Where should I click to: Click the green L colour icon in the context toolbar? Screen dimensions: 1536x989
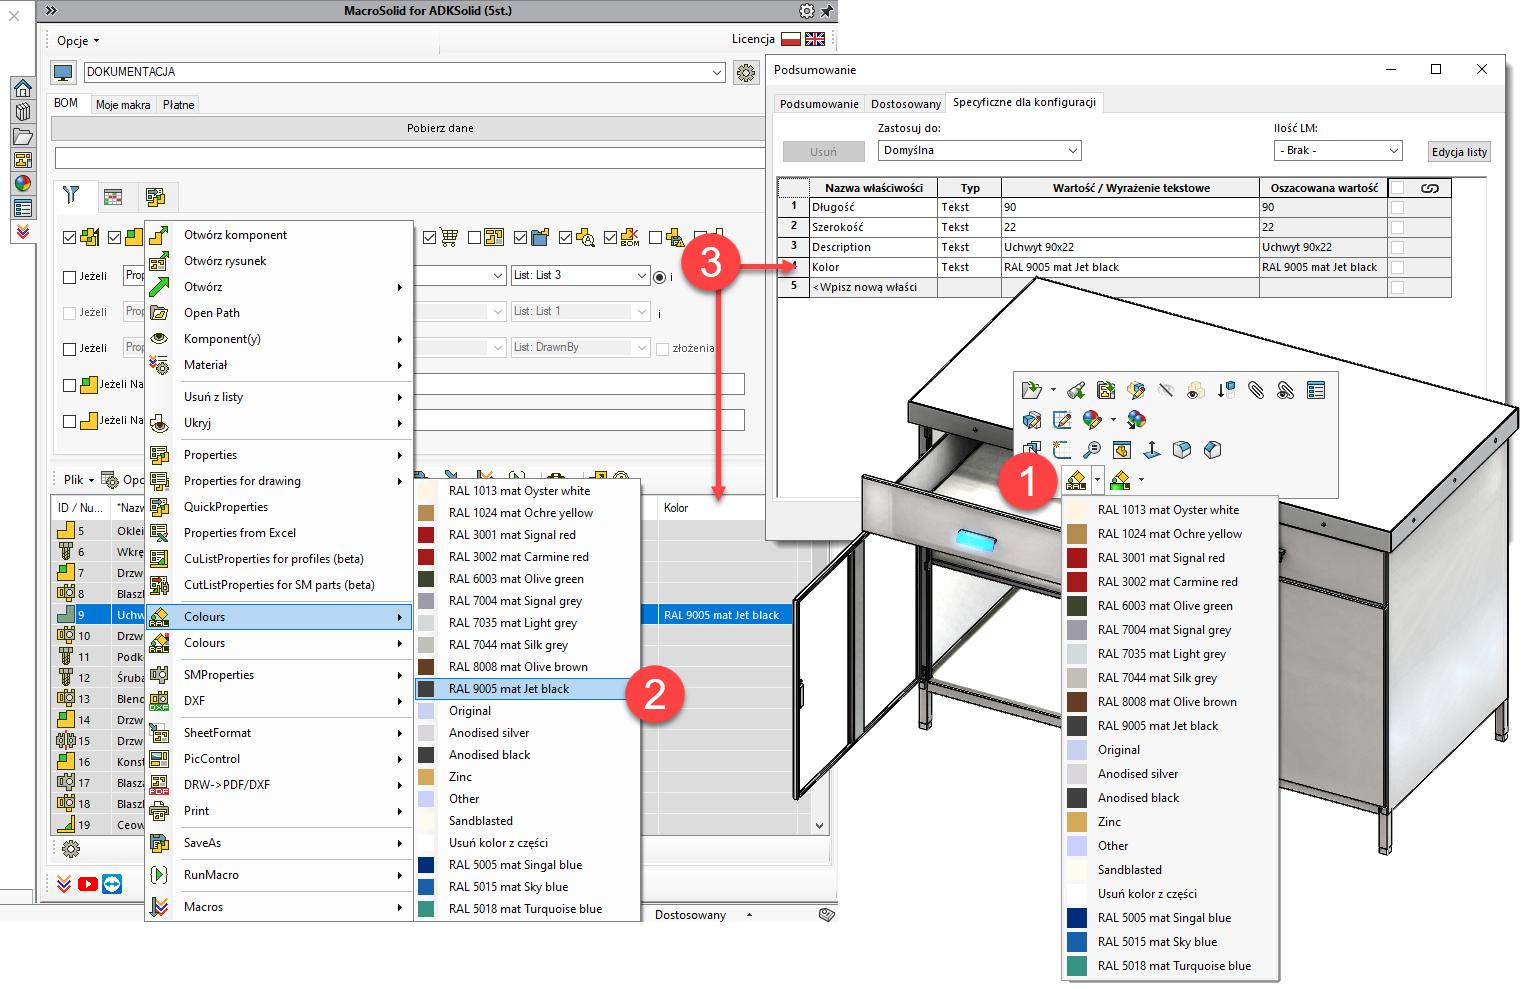(x=1120, y=480)
